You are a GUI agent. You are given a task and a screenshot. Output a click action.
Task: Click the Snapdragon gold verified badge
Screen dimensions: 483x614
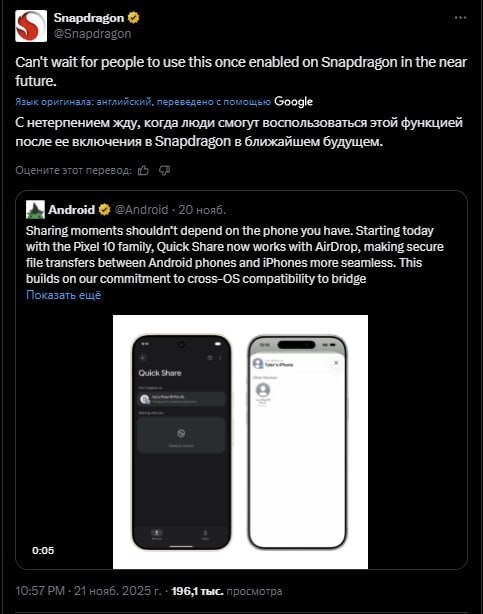[134, 18]
